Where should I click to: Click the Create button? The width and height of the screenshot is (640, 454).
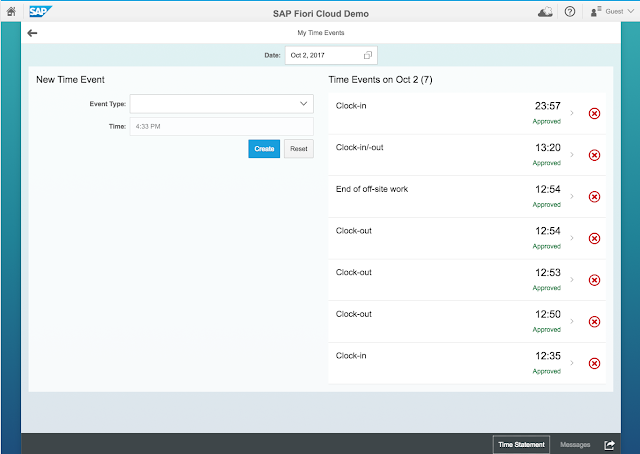click(x=264, y=149)
